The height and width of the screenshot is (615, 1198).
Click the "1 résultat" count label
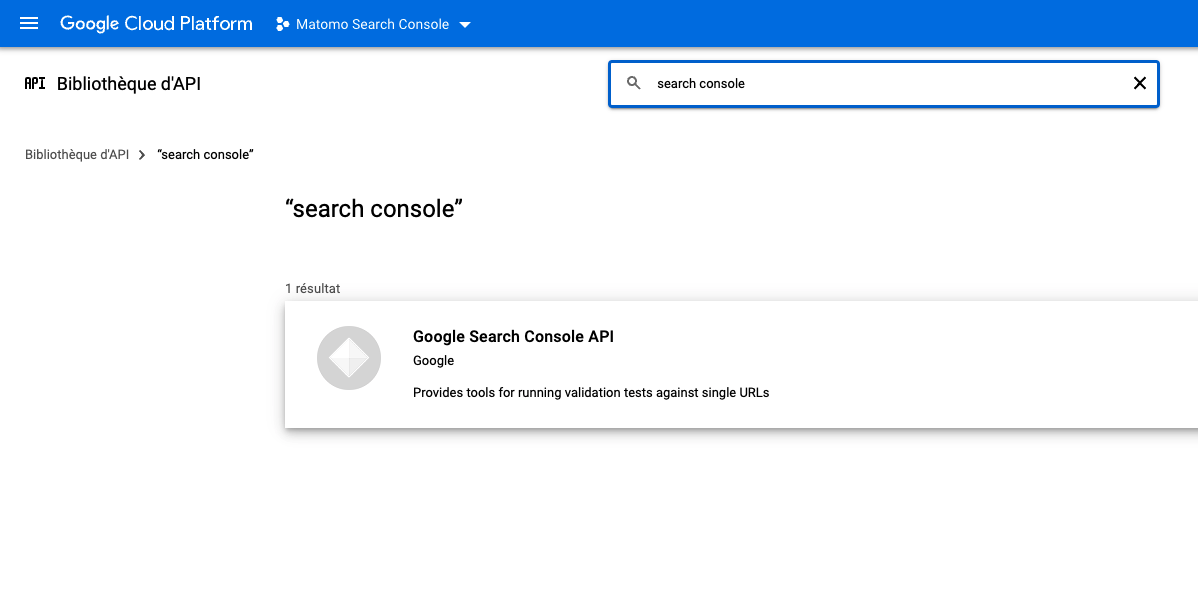312,288
